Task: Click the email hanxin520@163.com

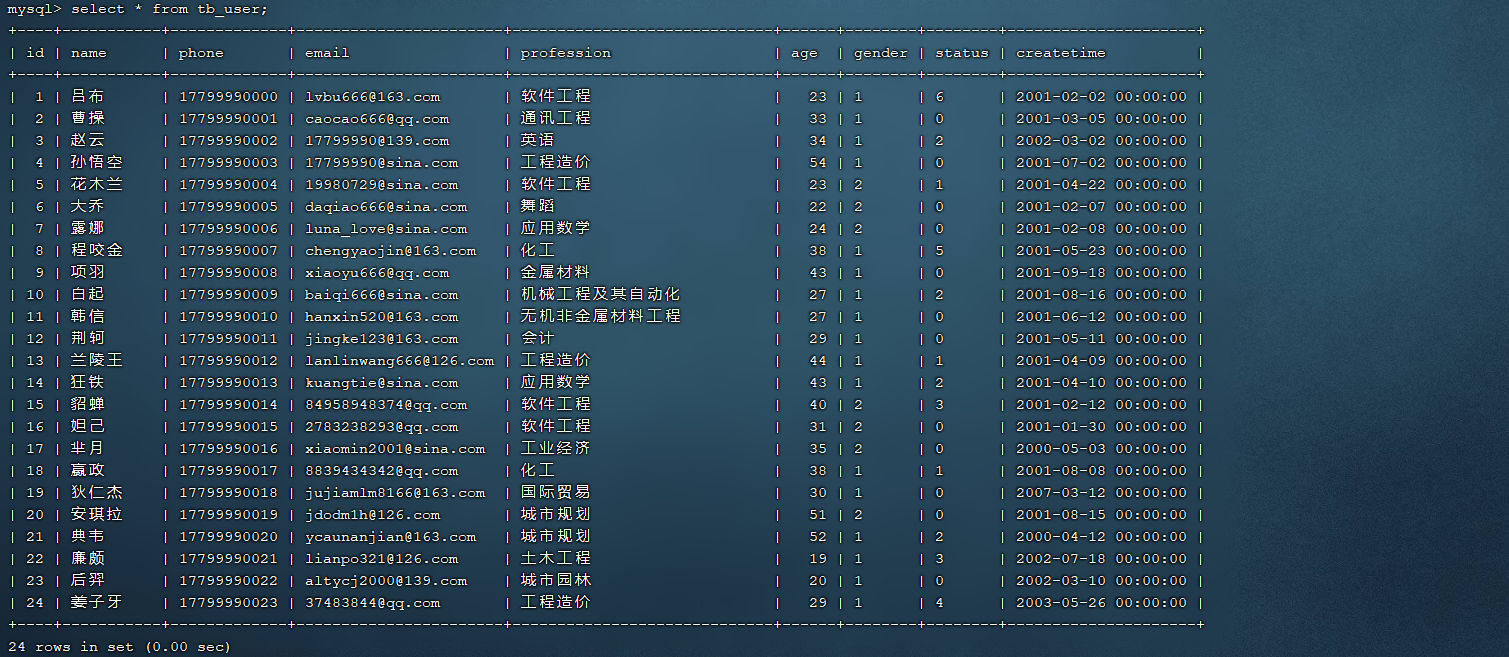Action: tap(381, 317)
